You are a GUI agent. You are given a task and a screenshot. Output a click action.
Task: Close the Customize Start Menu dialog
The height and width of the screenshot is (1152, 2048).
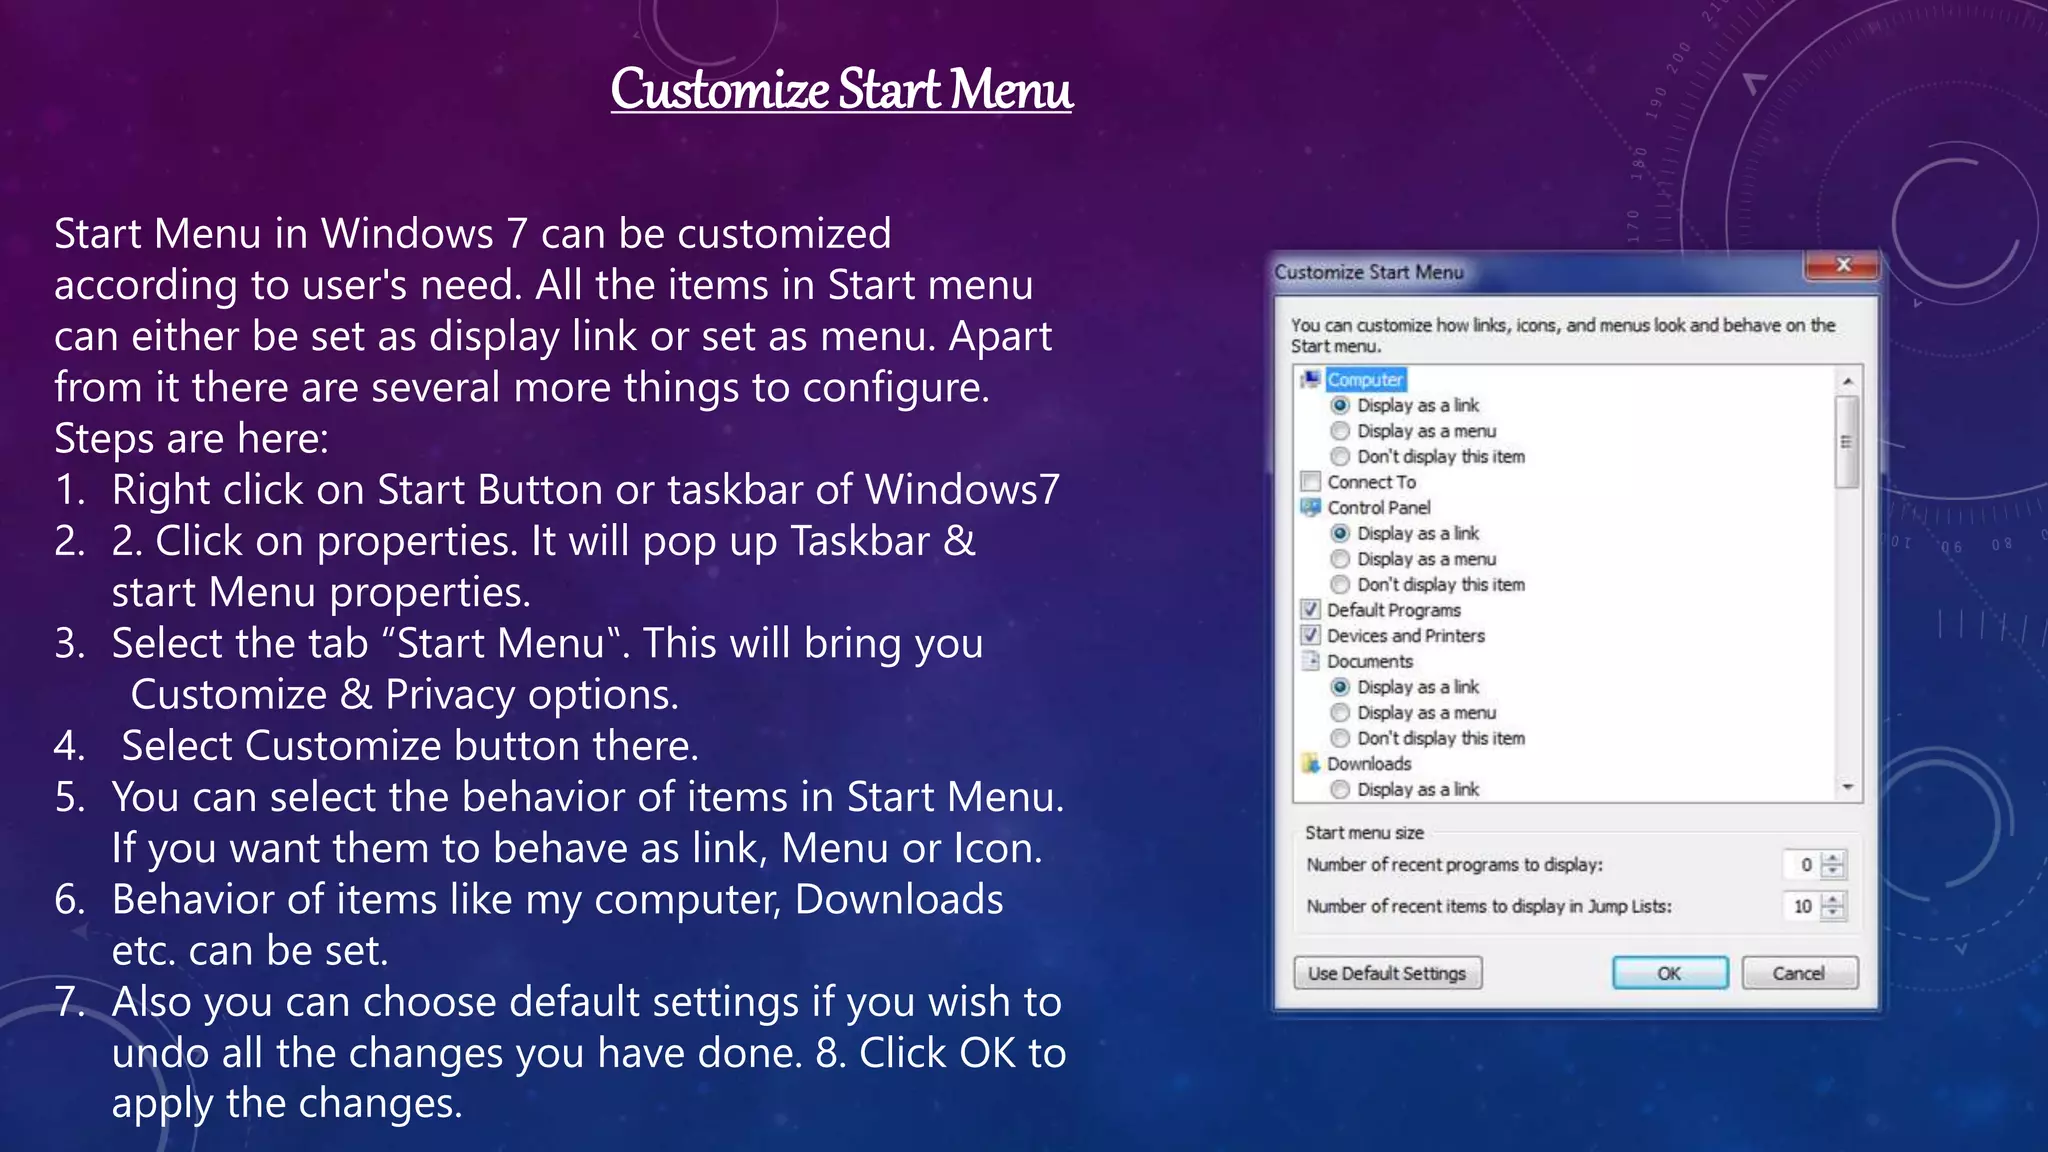pos(1842,265)
